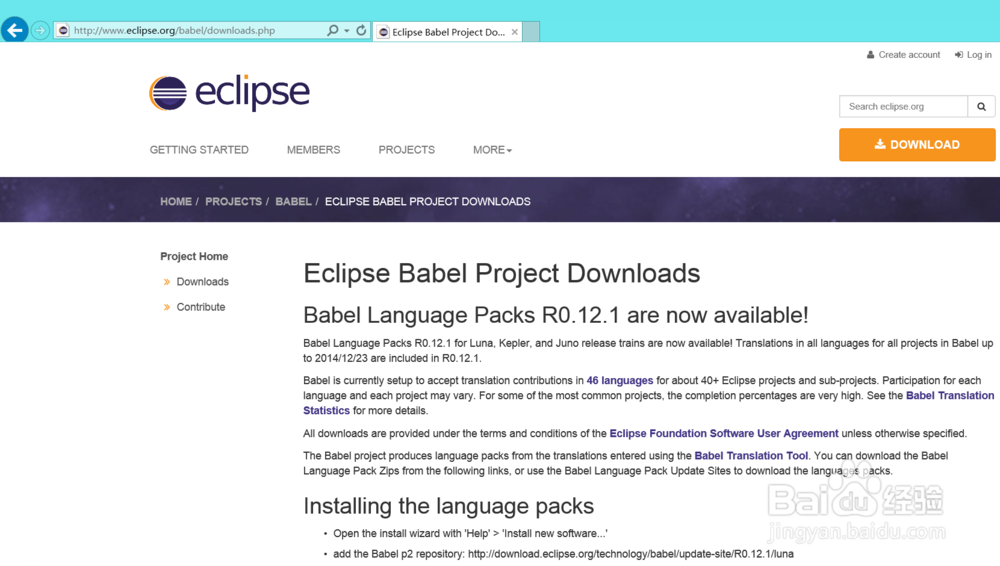
Task: Click ECLIPSE BABEL PROJECT DOWNLOADS breadcrumb text
Action: [427, 202]
